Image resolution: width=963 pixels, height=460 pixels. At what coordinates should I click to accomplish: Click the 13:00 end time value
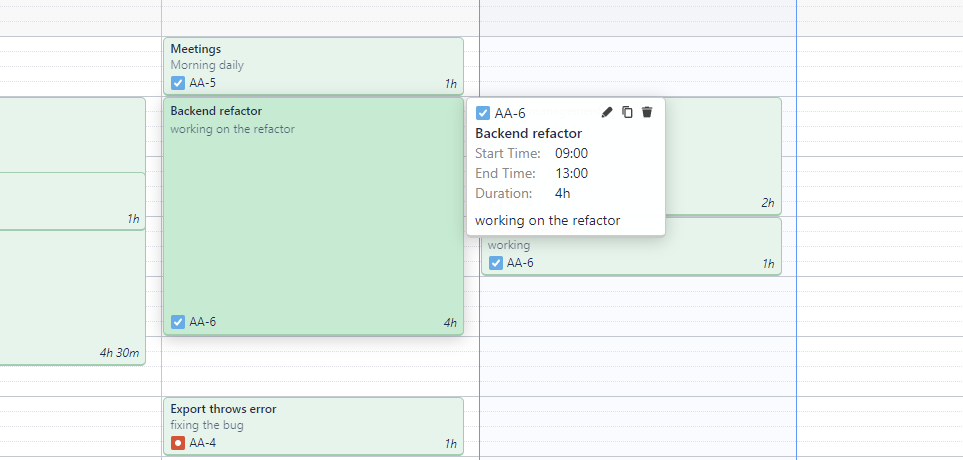pos(571,173)
